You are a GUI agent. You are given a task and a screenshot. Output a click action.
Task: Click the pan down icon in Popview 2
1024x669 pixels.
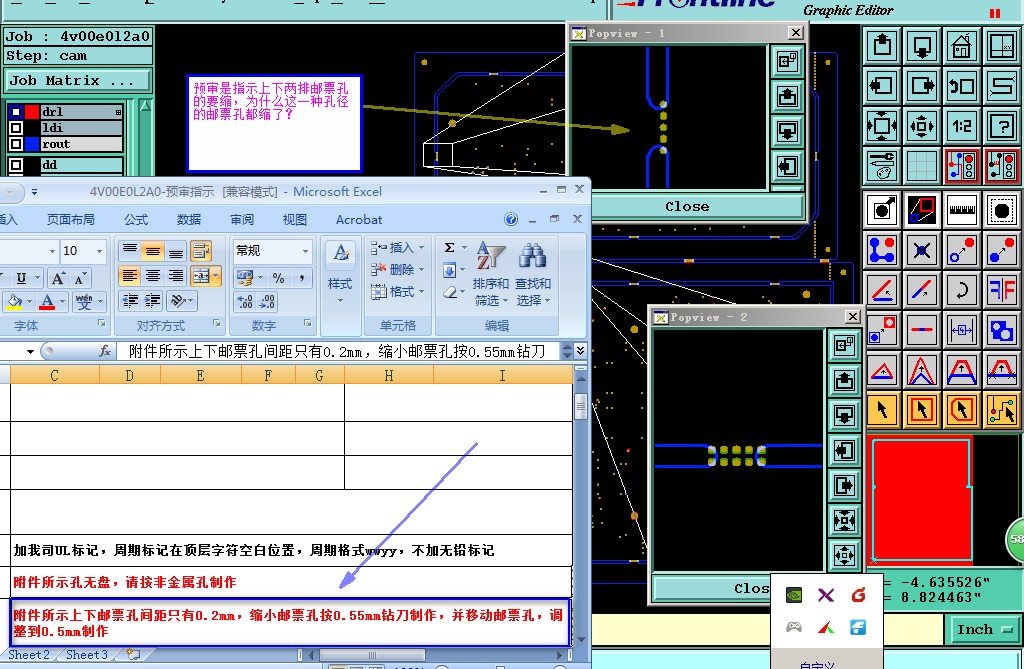click(x=844, y=416)
